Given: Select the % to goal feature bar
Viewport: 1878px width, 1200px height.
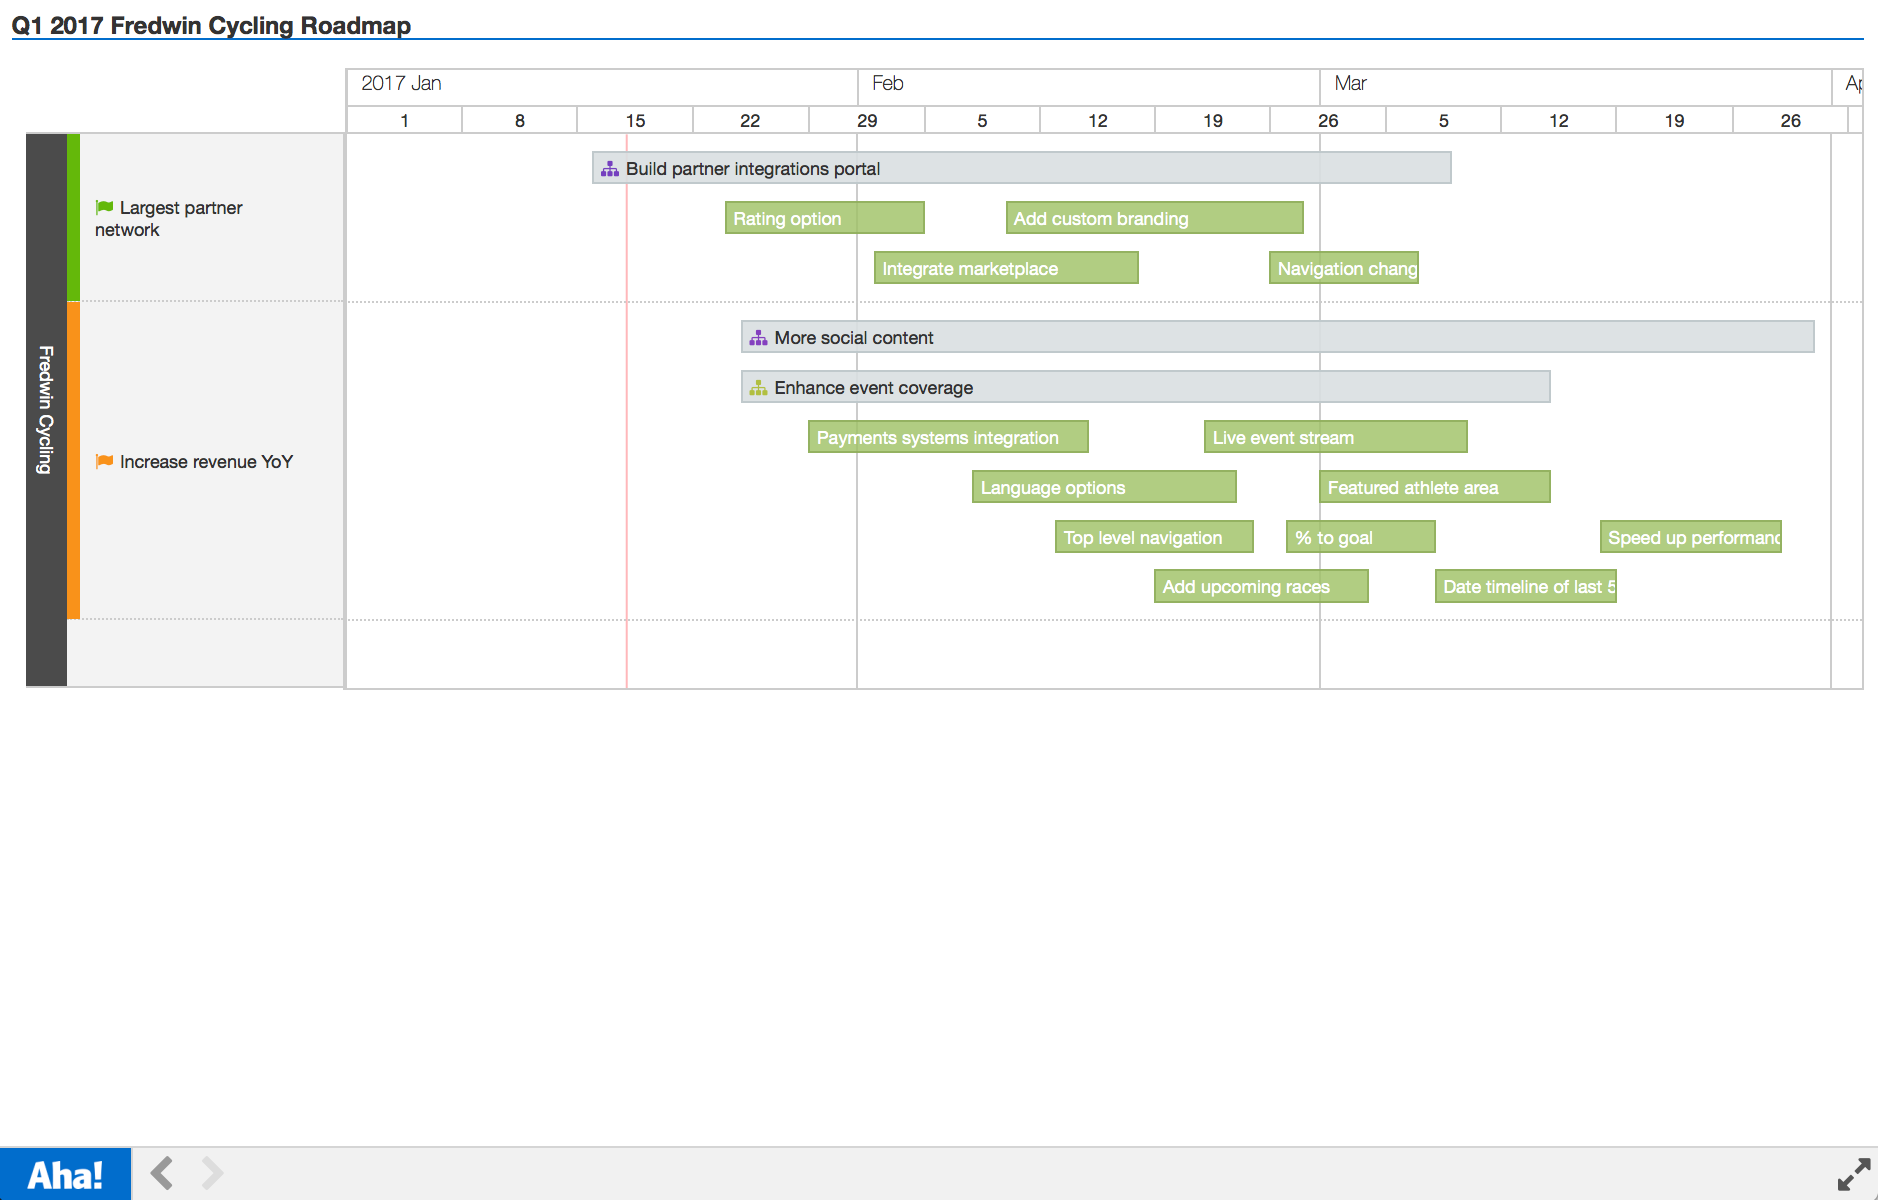Looking at the screenshot, I should point(1361,537).
